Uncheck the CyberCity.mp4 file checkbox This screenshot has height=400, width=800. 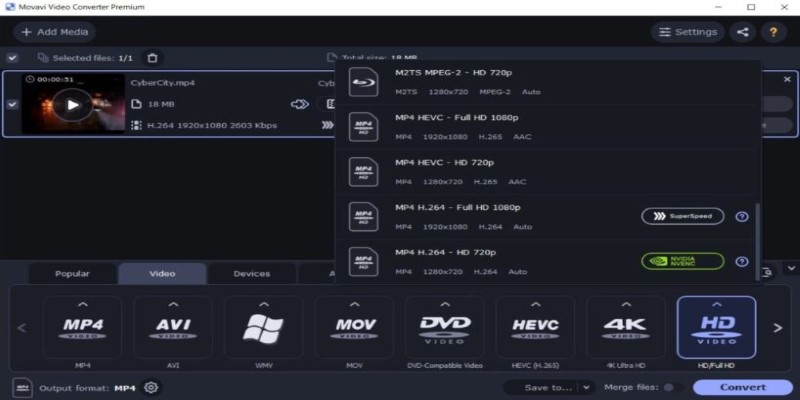point(12,103)
